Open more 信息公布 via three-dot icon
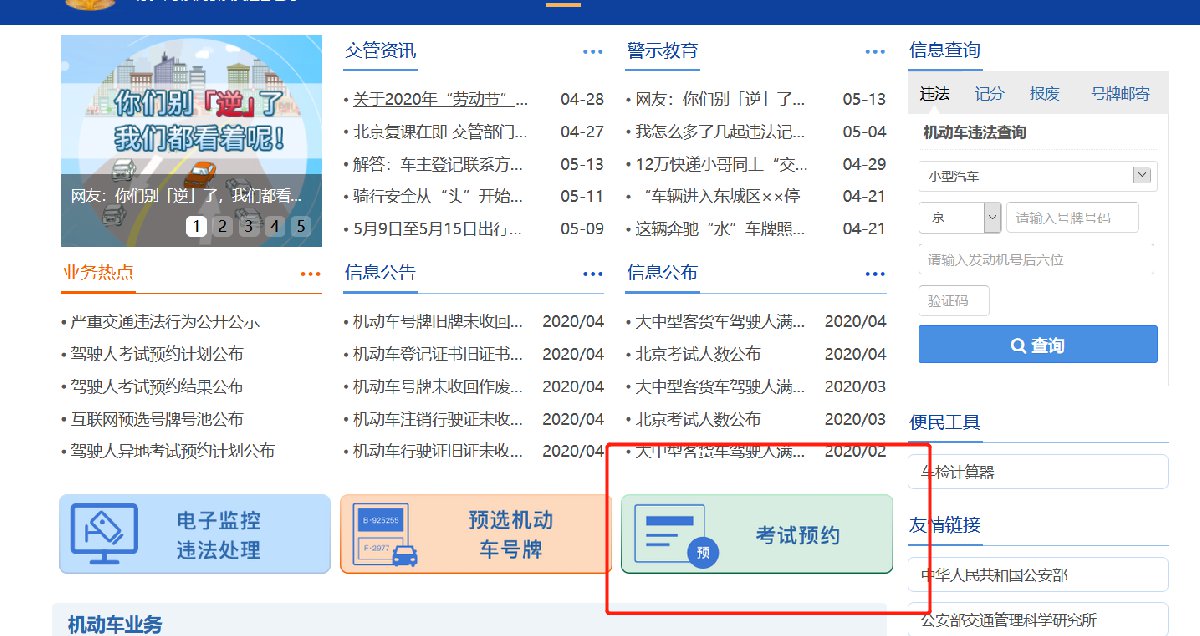 [x=875, y=274]
